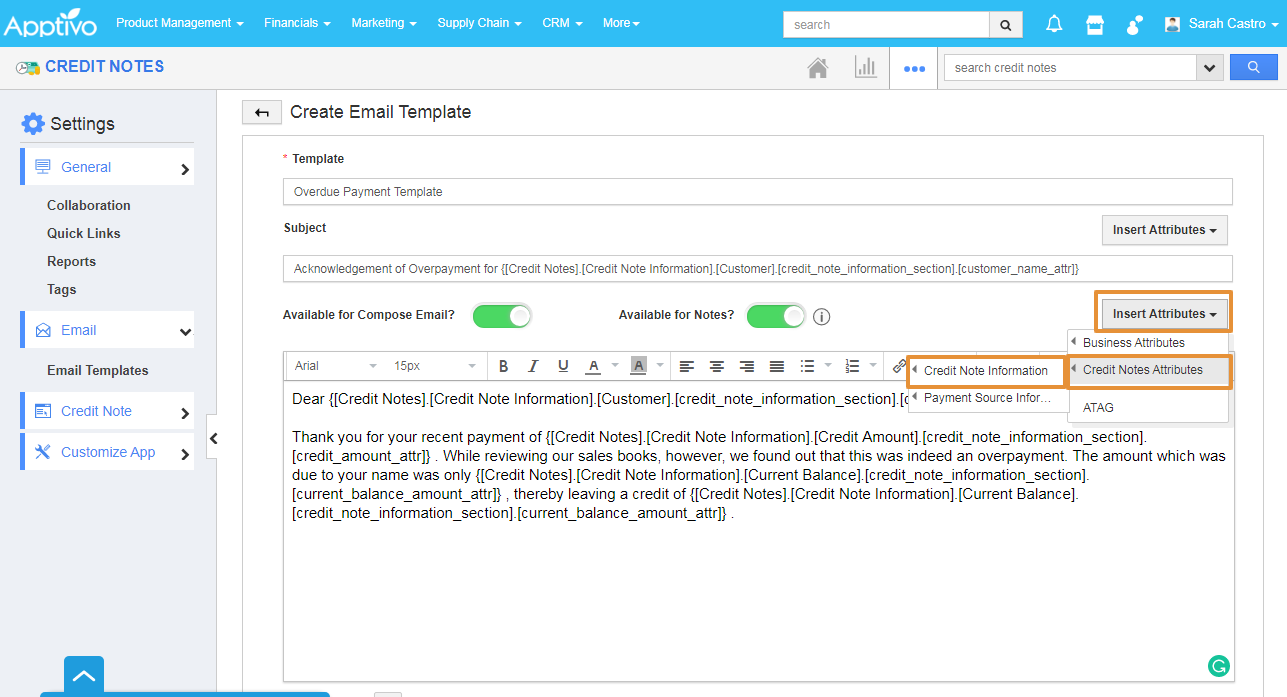Click the Settings gear icon
This screenshot has height=697, width=1287.
(33, 124)
